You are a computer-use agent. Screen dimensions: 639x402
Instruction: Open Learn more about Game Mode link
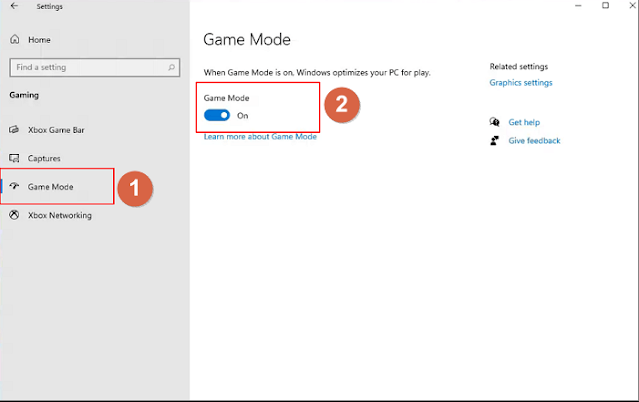[x=260, y=137]
